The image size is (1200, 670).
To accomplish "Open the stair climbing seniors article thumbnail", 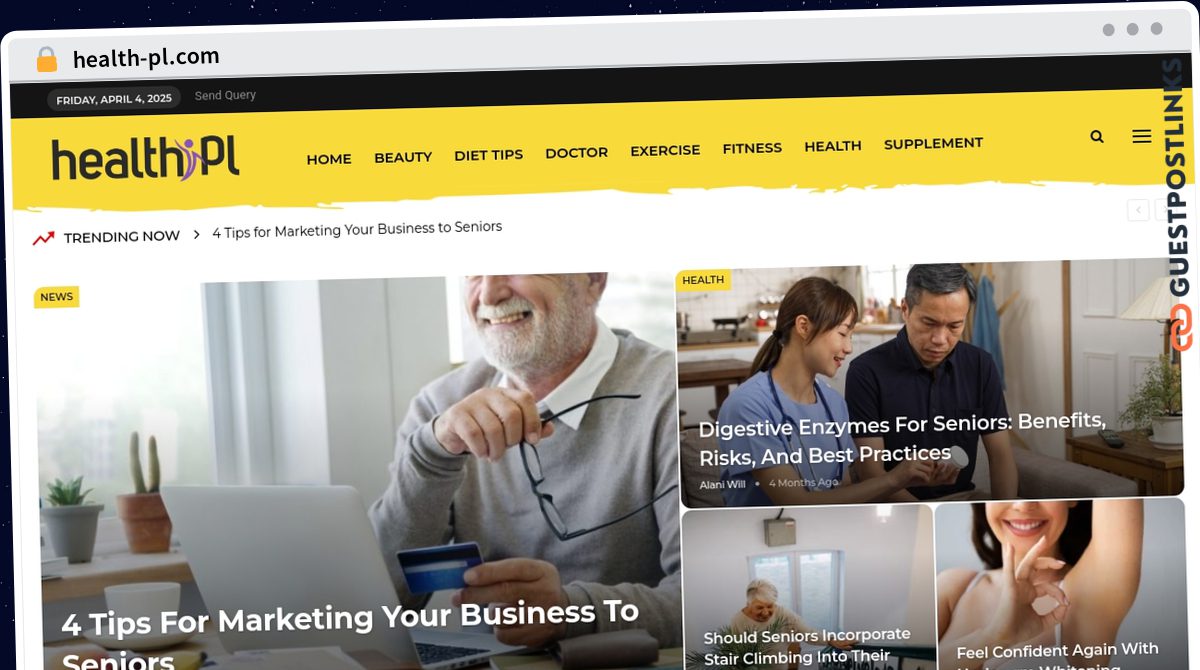I will (x=807, y=588).
